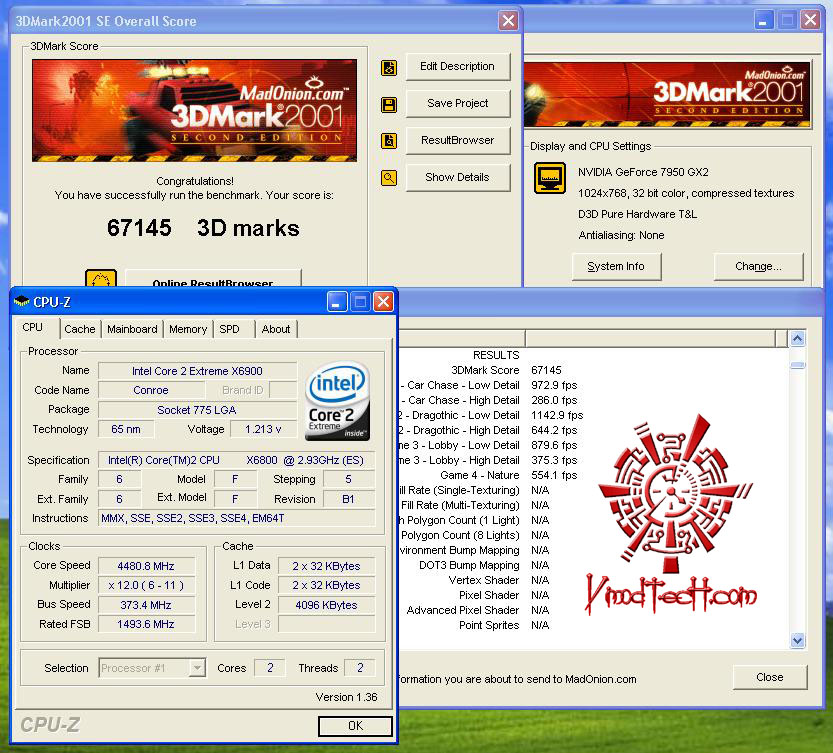This screenshot has width=833, height=753.
Task: Click the ResultBrowser document icon
Action: point(389,141)
